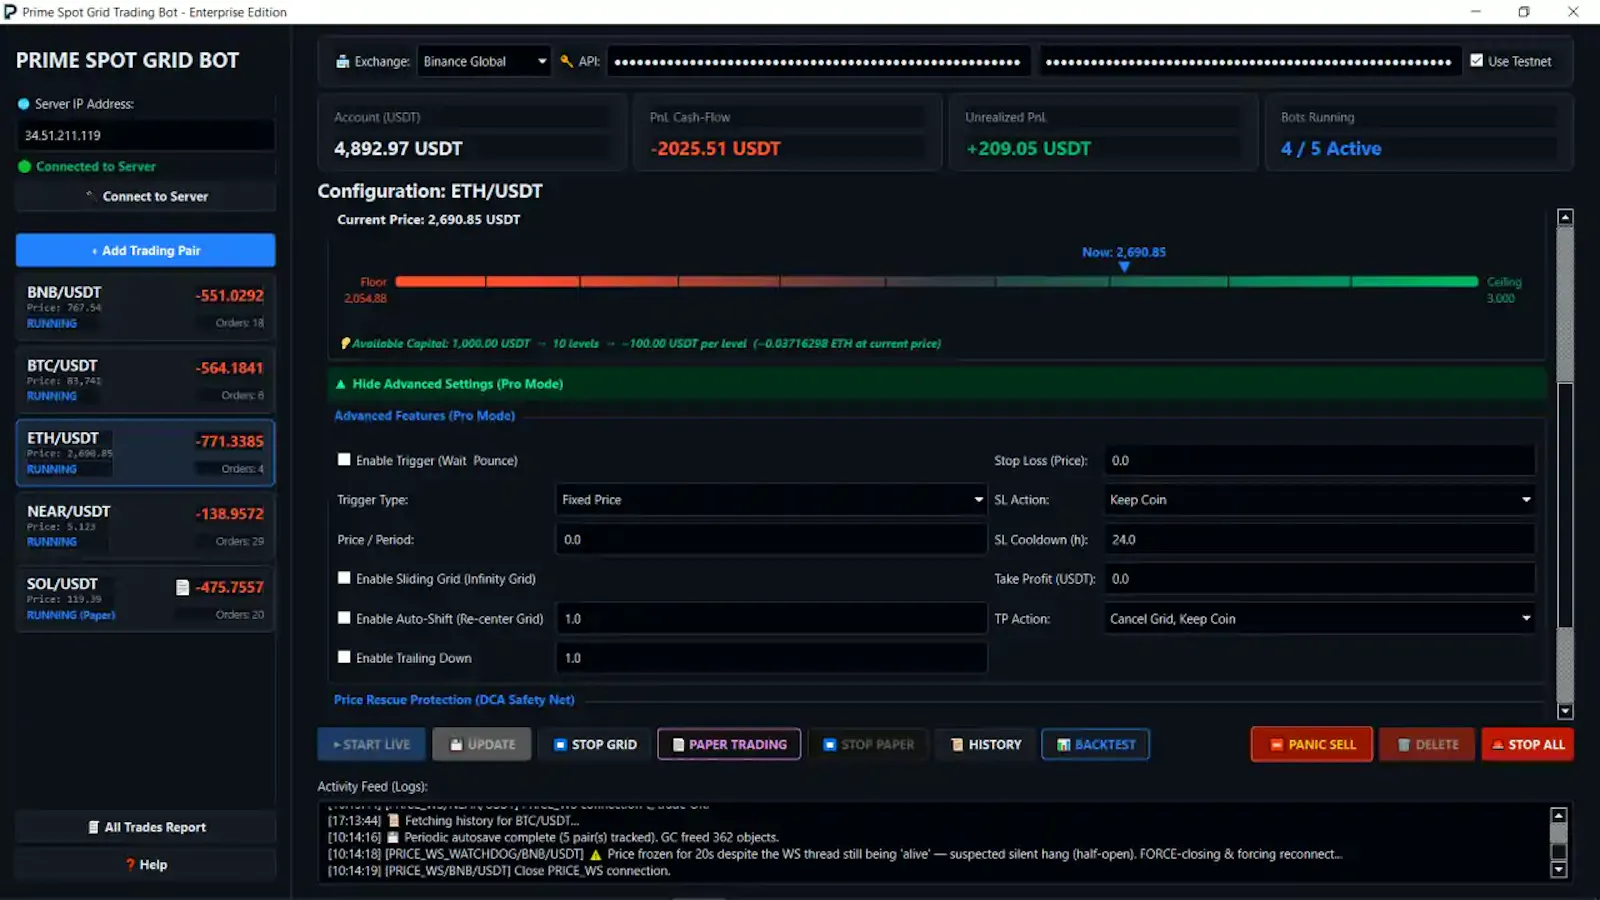Click the Take Profit (USDT) field

1319,579
